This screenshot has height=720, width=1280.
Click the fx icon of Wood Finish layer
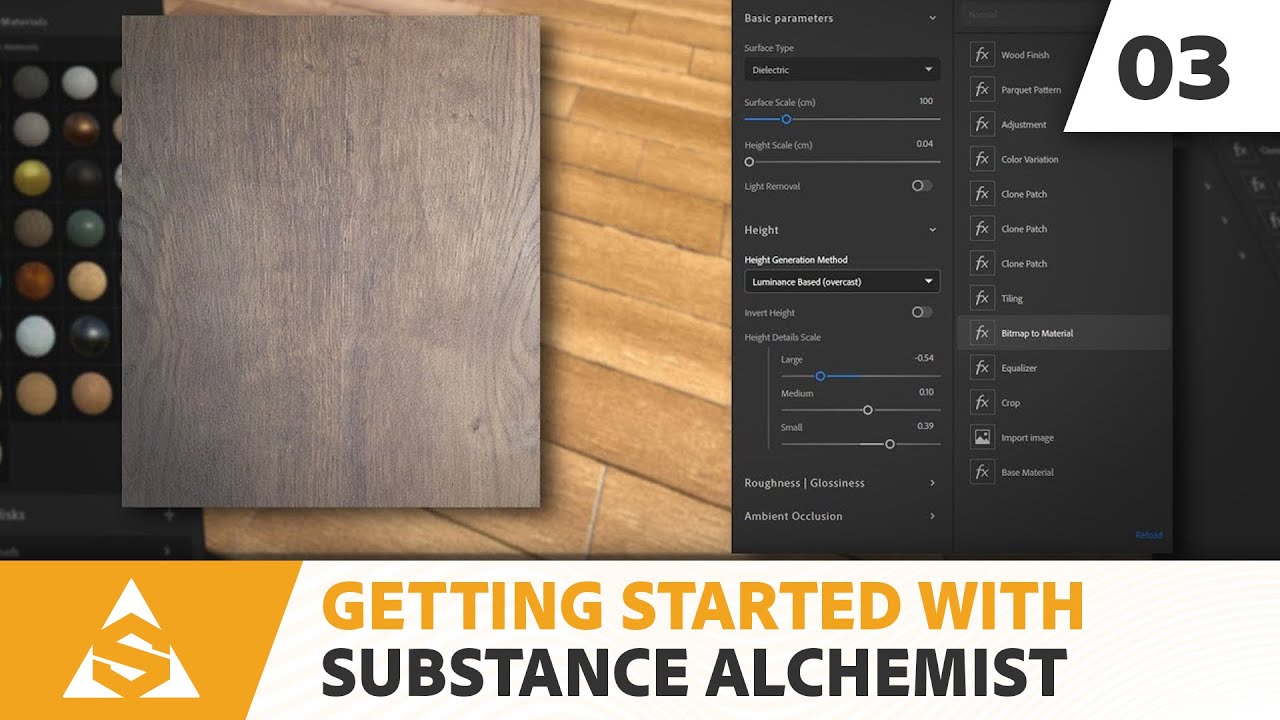(x=982, y=55)
